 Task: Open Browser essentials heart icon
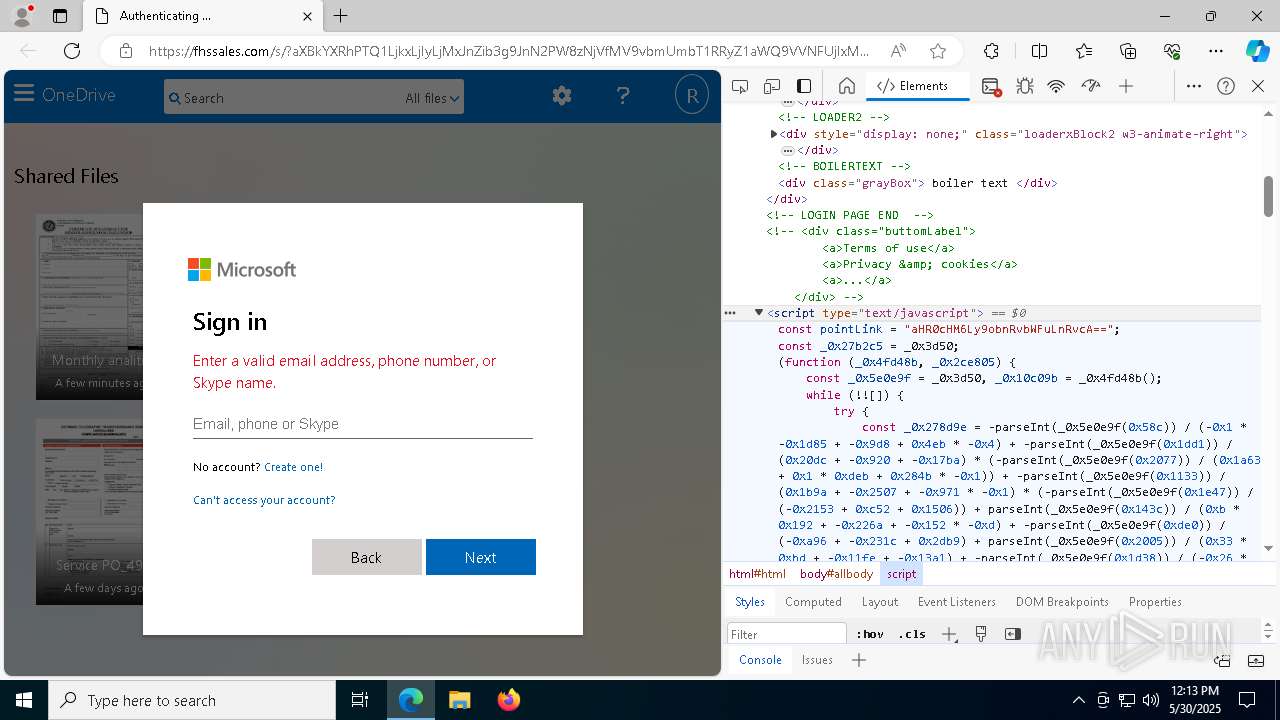click(1172, 51)
